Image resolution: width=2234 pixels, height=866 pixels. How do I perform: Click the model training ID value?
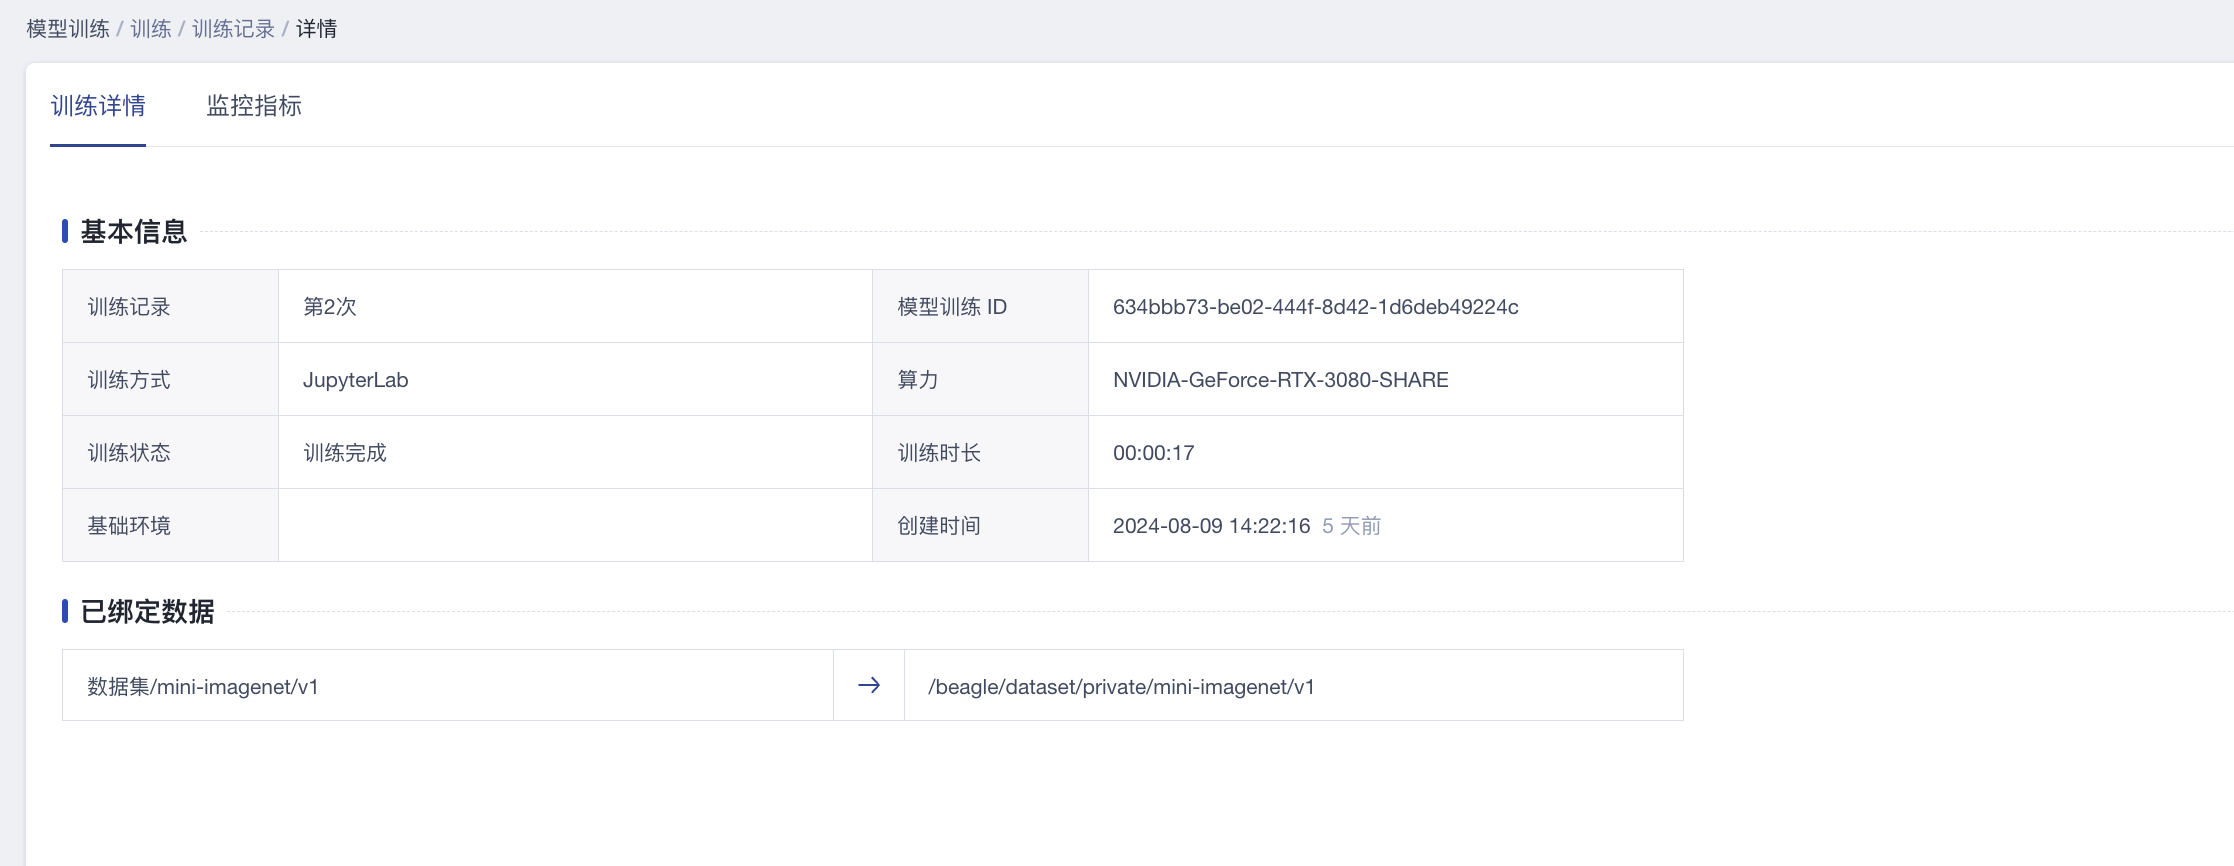1315,307
